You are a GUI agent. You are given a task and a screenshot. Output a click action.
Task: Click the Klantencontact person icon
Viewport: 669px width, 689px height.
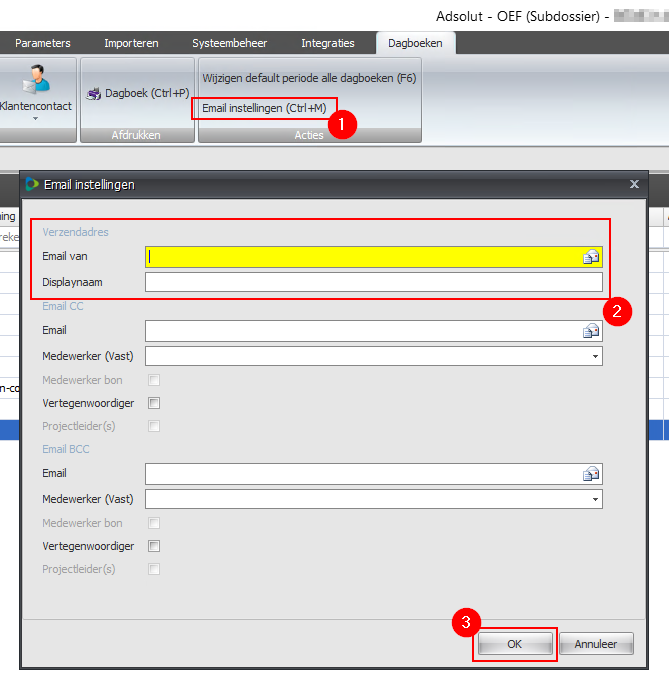coord(38,79)
